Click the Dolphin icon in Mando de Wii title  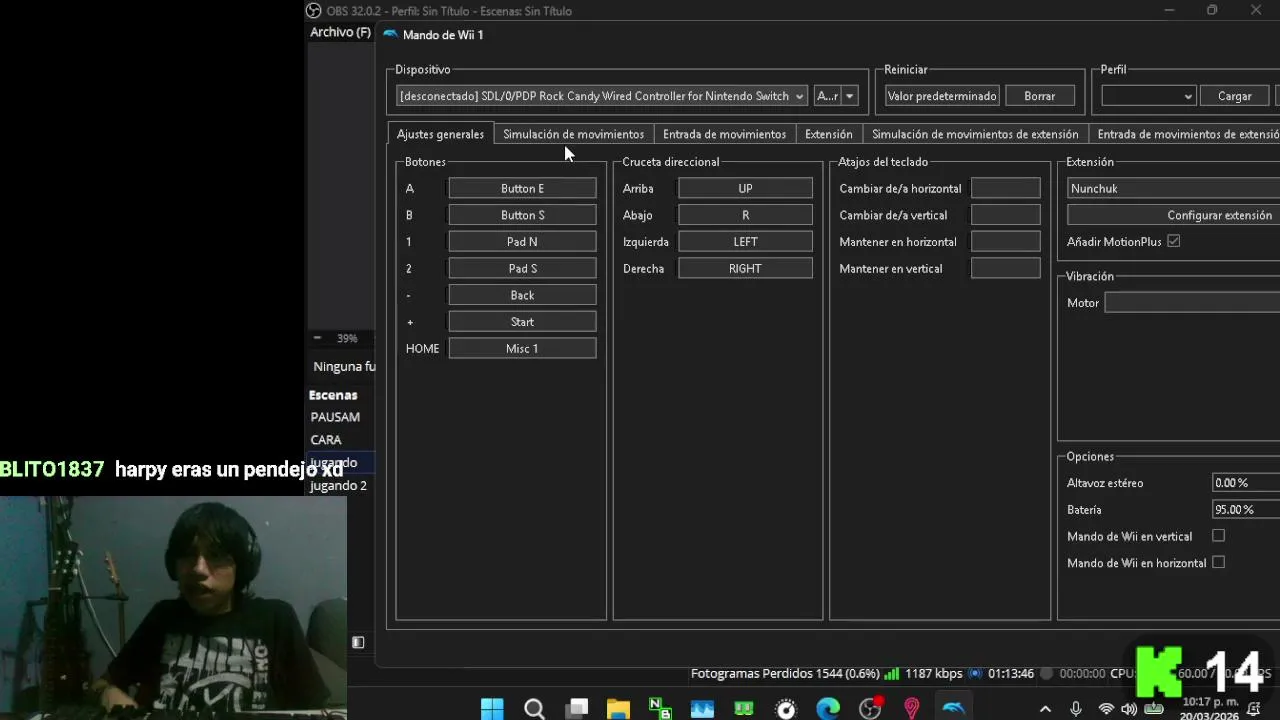390,34
